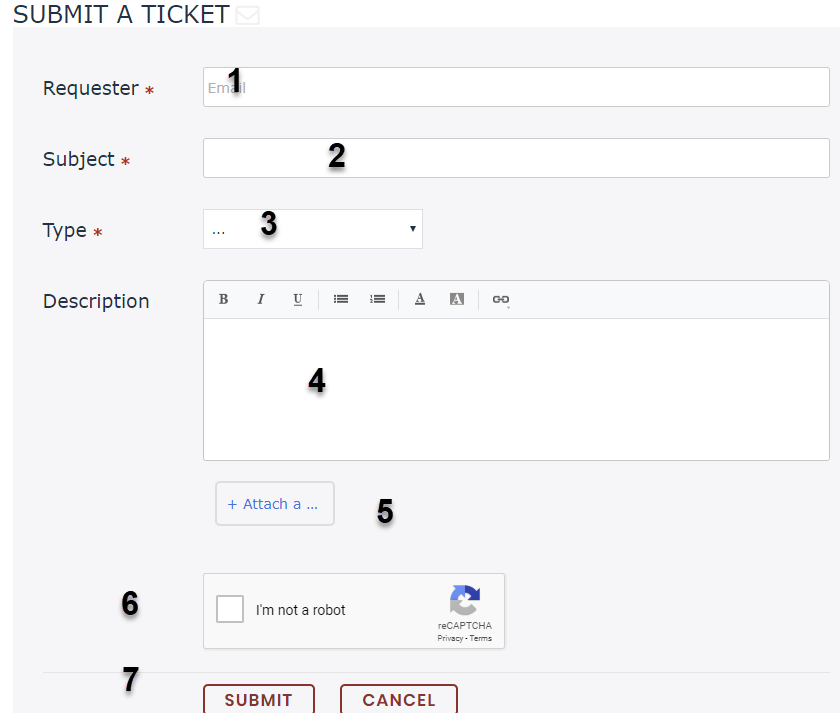The height and width of the screenshot is (713, 840).
Task: Apply italic formatting in the Description editor
Action: (x=261, y=299)
